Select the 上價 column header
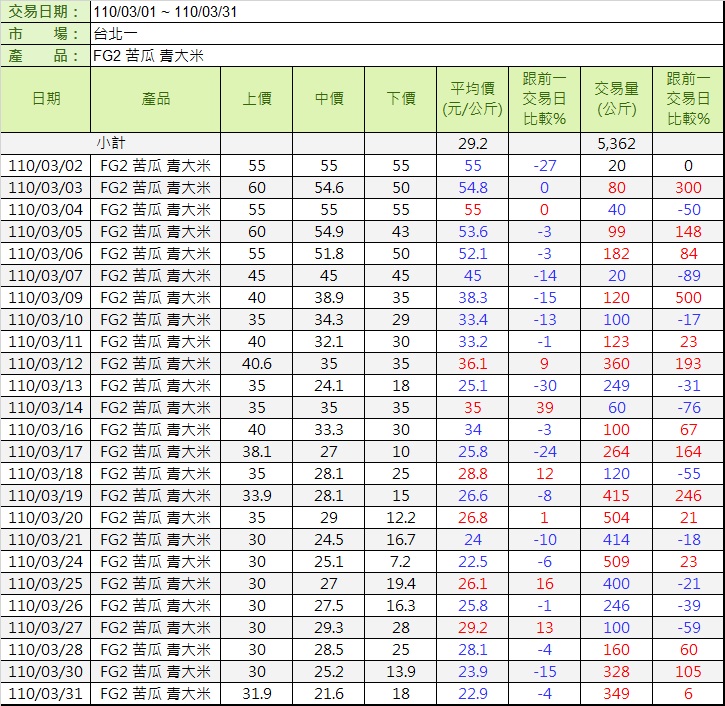725x706 pixels. tap(256, 99)
